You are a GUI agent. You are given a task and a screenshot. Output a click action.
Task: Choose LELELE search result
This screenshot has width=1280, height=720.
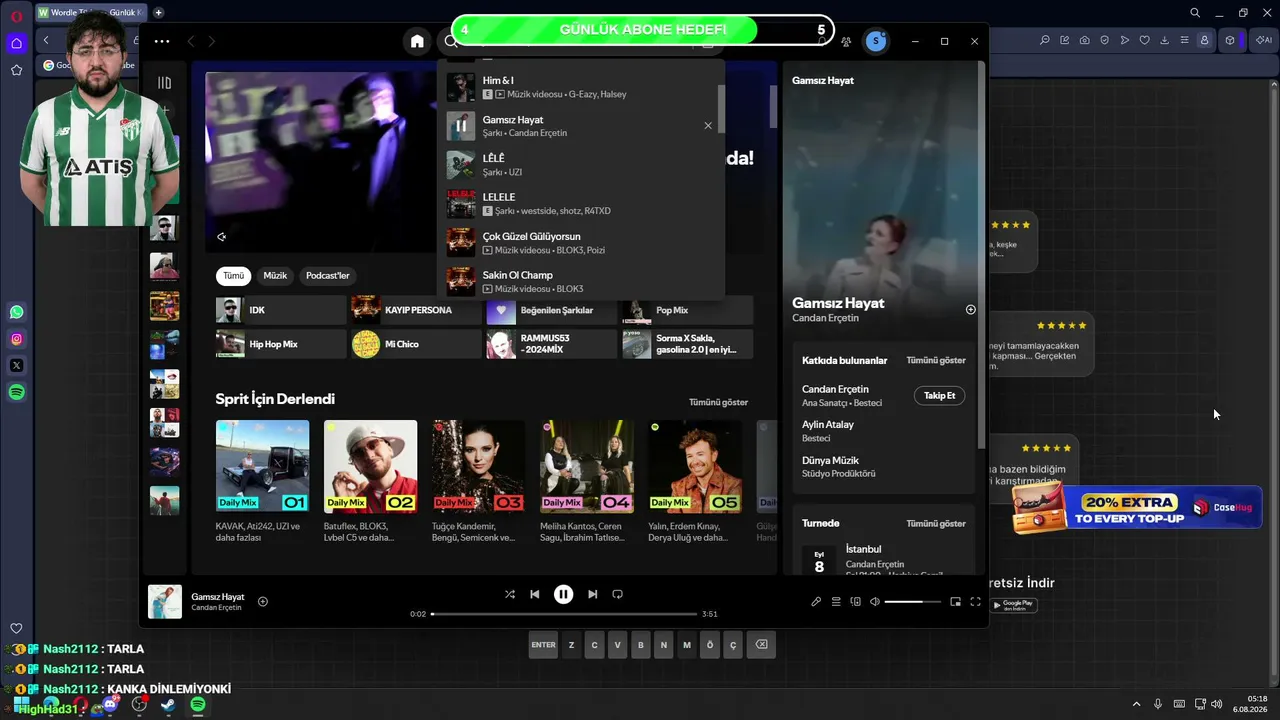point(580,204)
